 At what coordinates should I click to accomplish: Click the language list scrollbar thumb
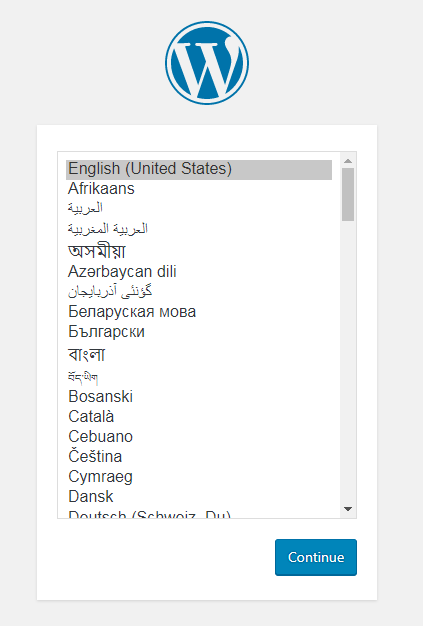pyautogui.click(x=348, y=194)
